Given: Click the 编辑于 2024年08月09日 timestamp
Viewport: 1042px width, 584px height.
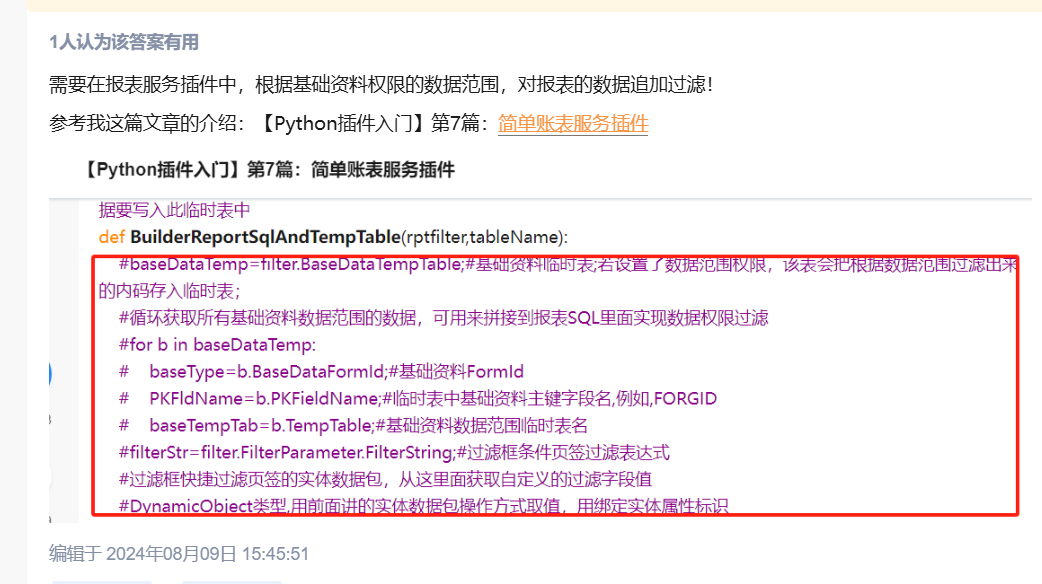Looking at the screenshot, I should click(x=179, y=553).
